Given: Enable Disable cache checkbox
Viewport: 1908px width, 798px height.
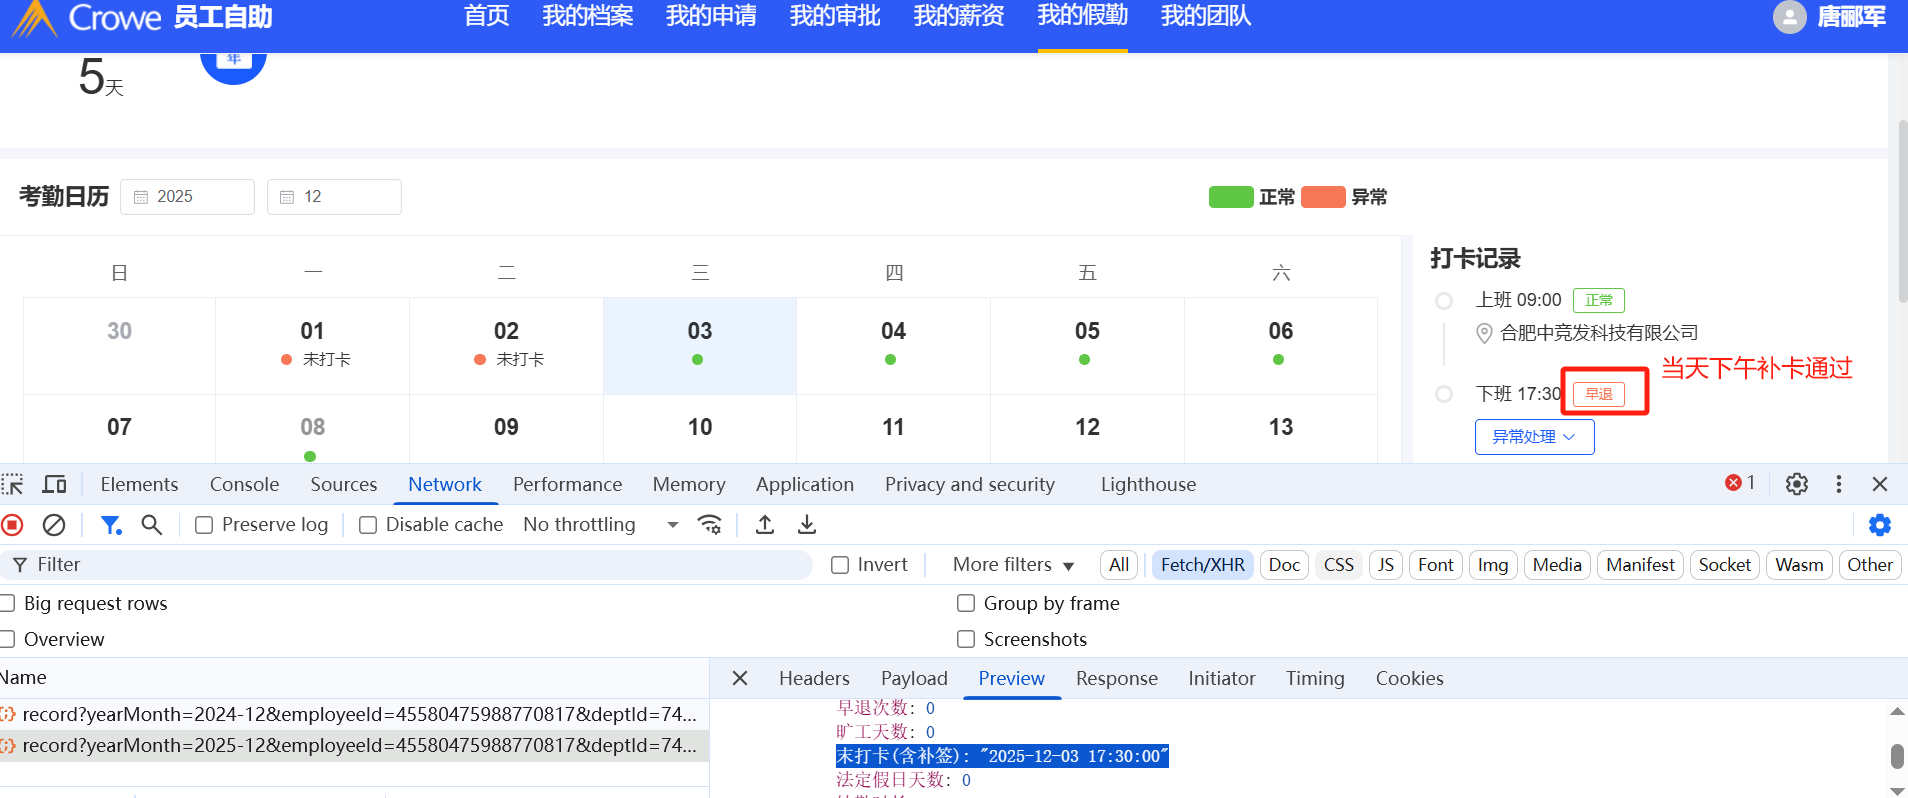Looking at the screenshot, I should pos(368,525).
